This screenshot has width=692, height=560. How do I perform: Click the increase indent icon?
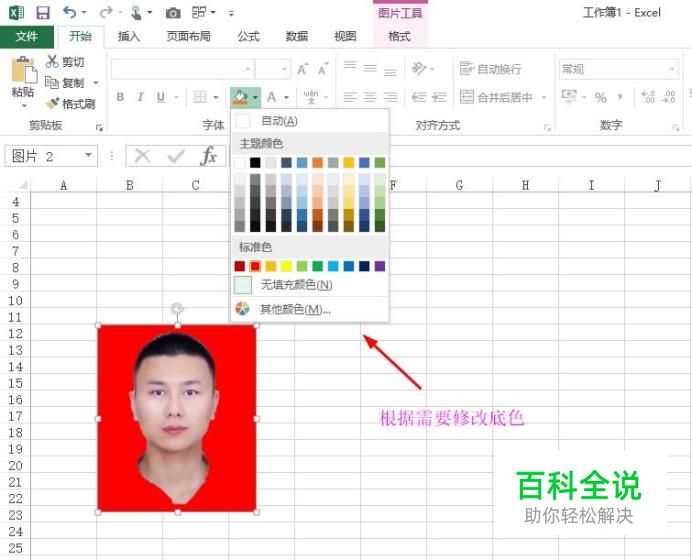coord(440,97)
